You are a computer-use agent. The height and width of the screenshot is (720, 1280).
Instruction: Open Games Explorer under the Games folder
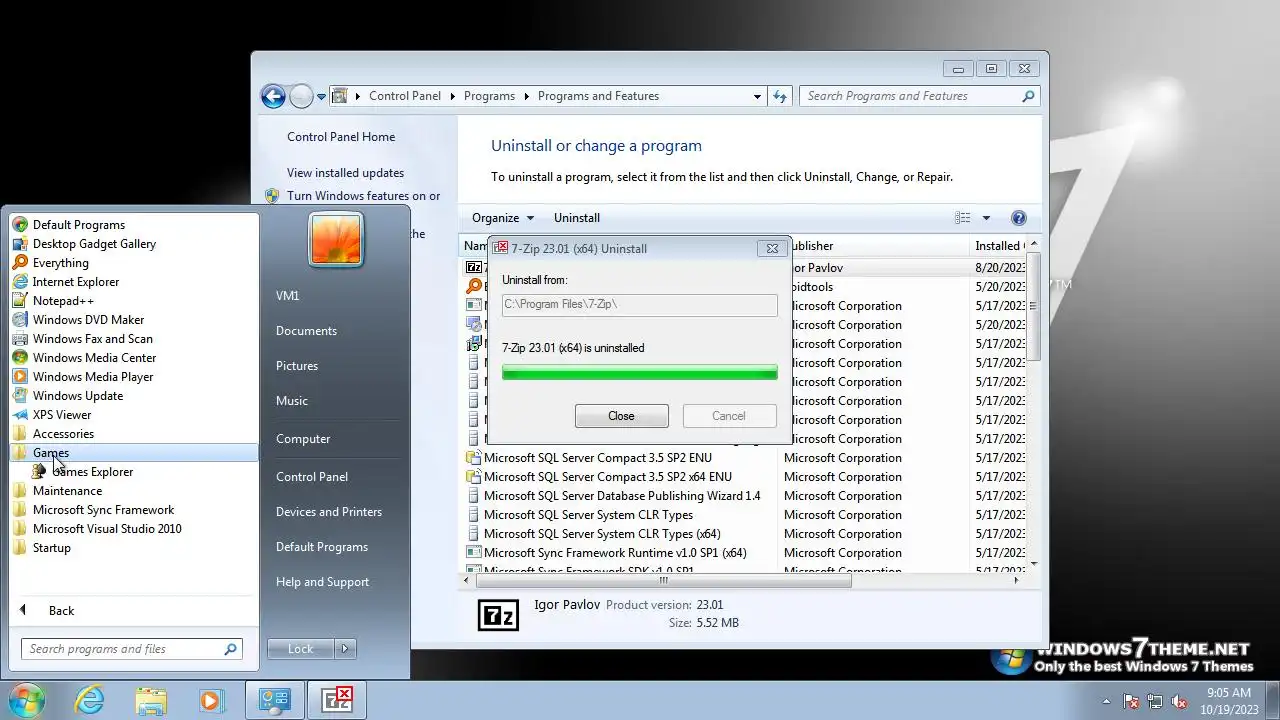pos(92,472)
